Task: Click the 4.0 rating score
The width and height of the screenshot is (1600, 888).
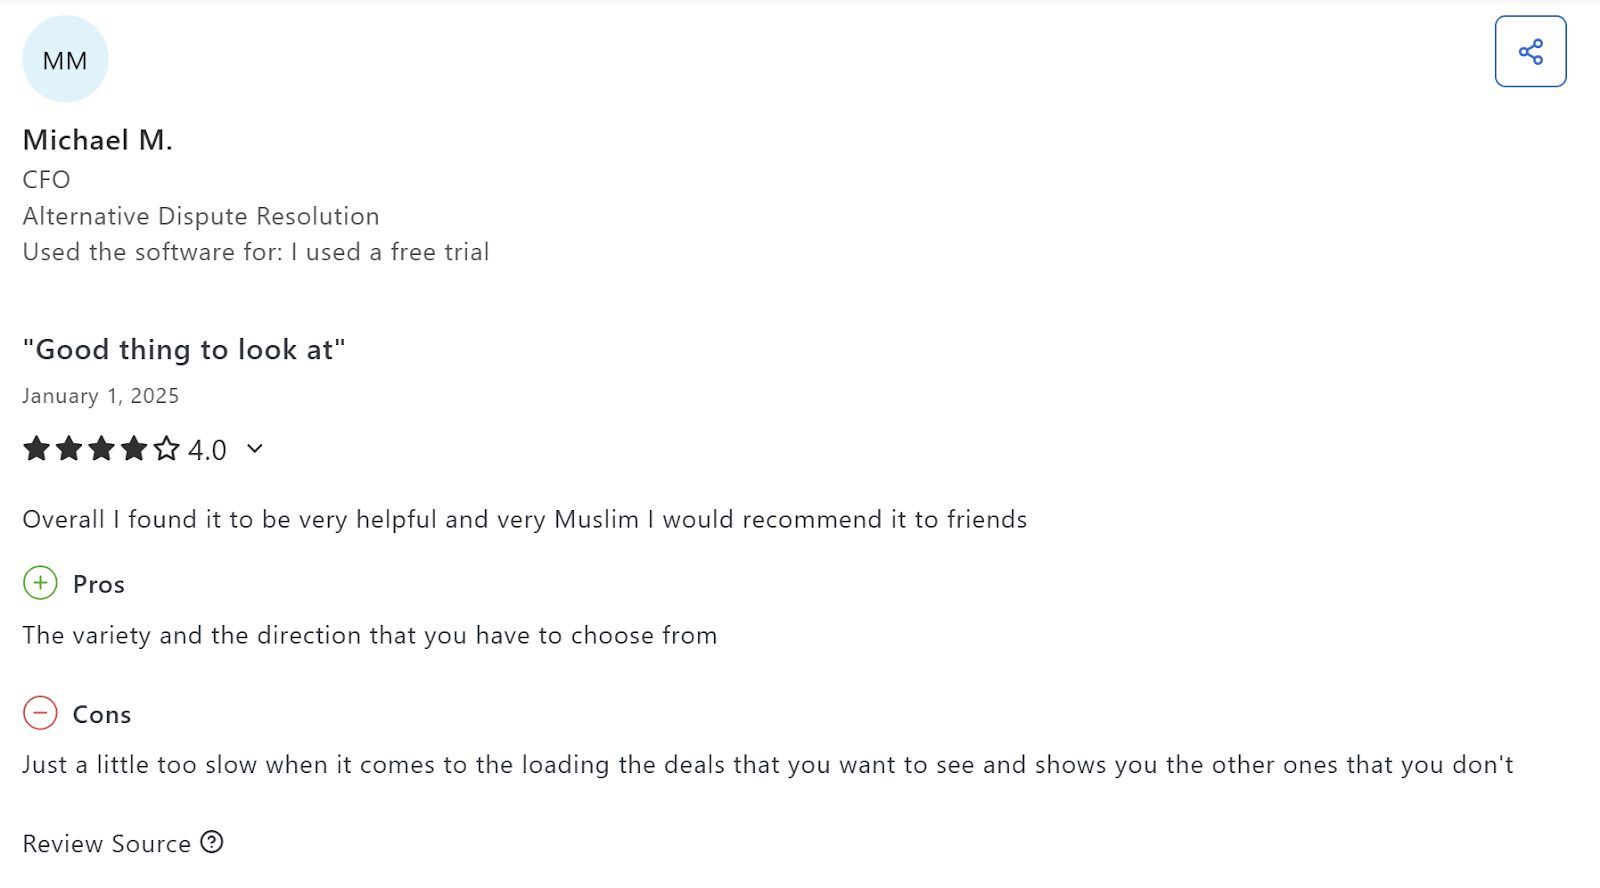Action: tap(207, 450)
